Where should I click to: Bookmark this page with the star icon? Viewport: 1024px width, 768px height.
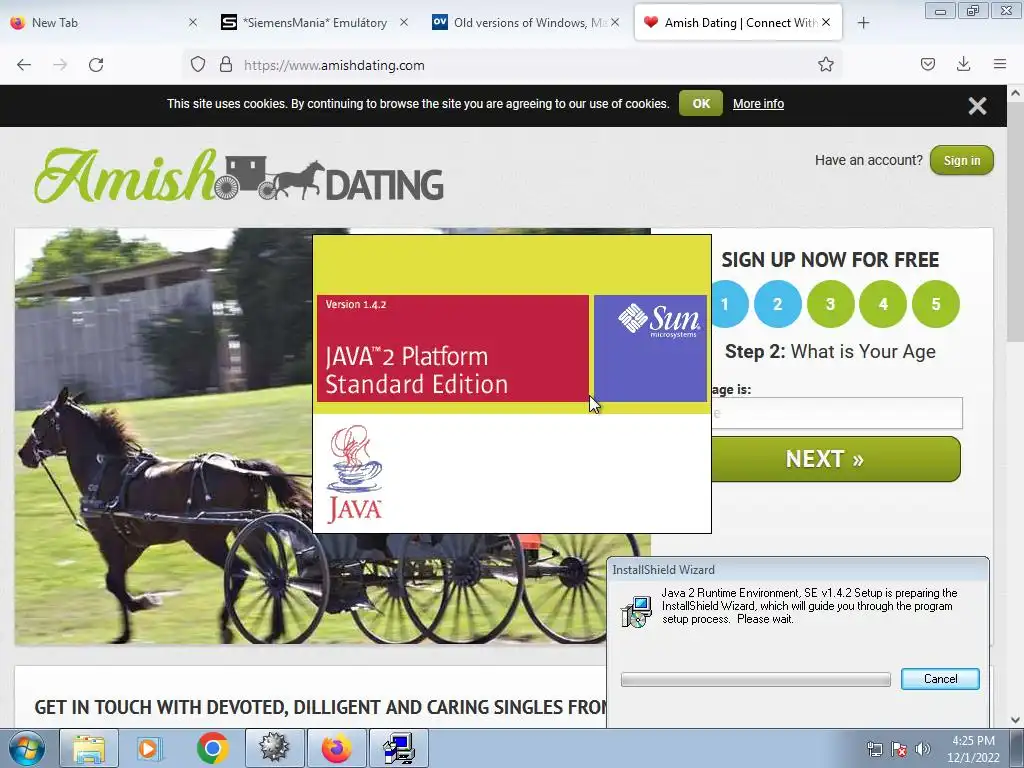825,65
